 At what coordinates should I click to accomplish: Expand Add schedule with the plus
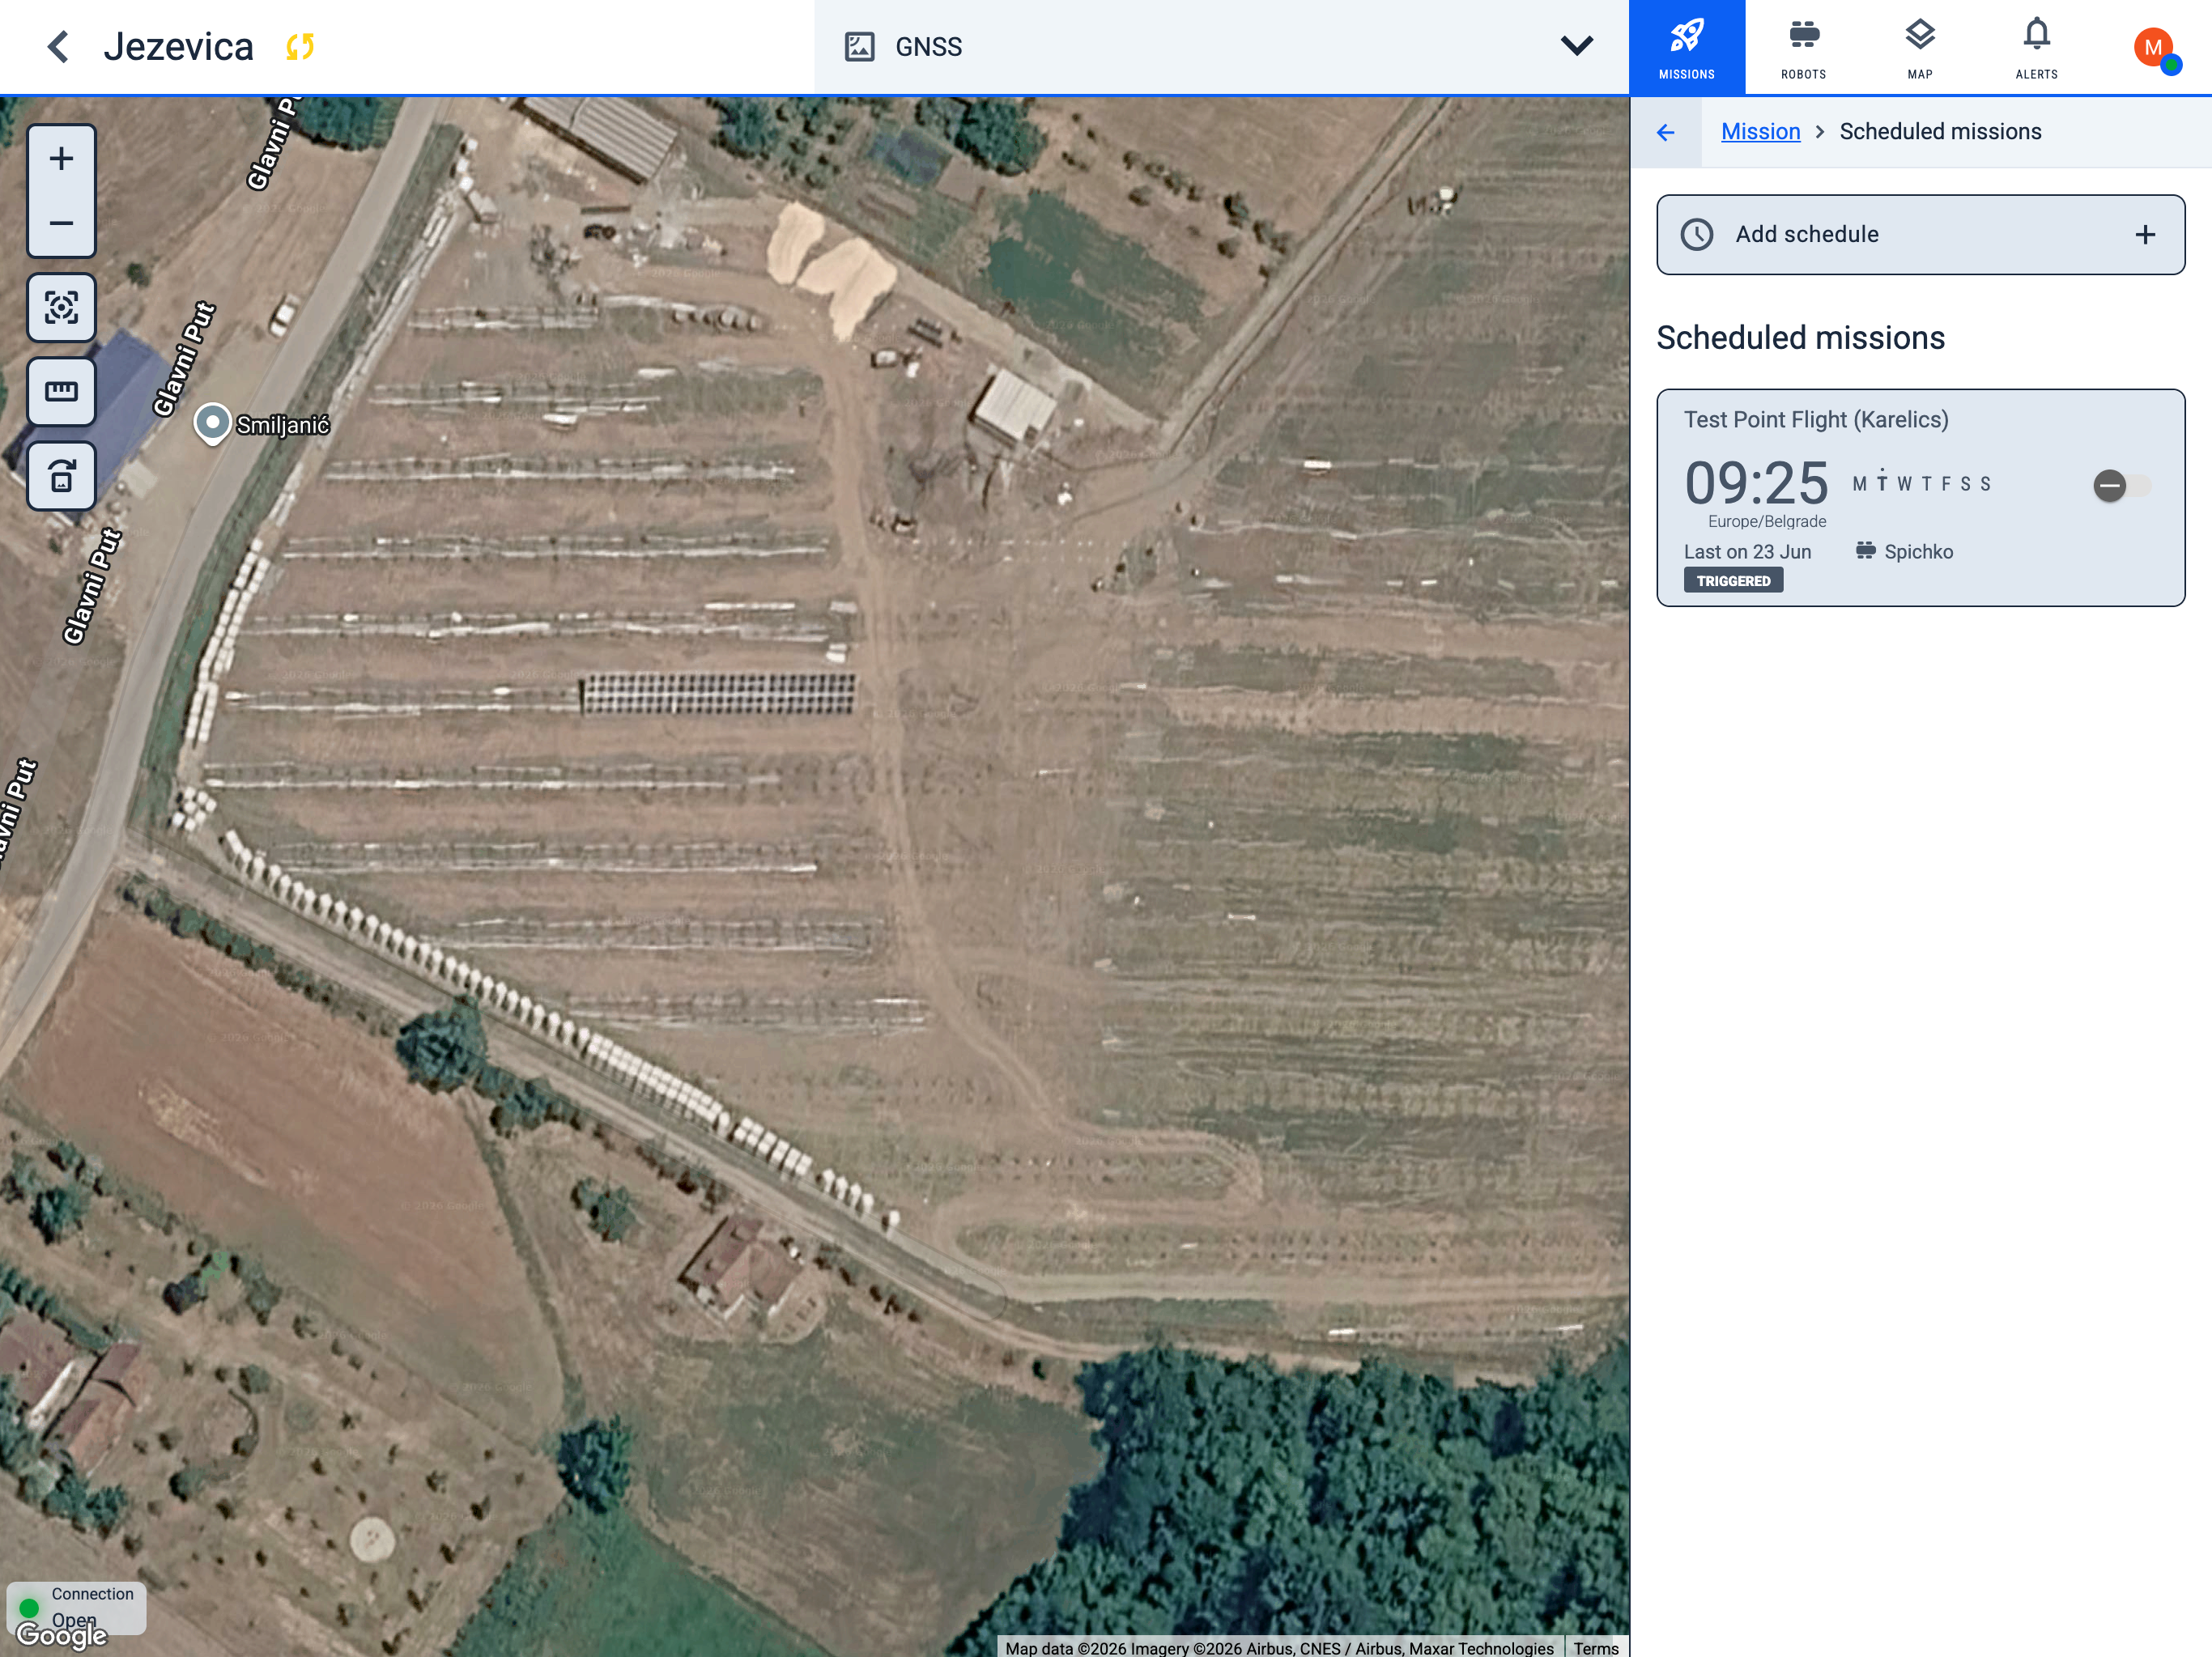2144,234
